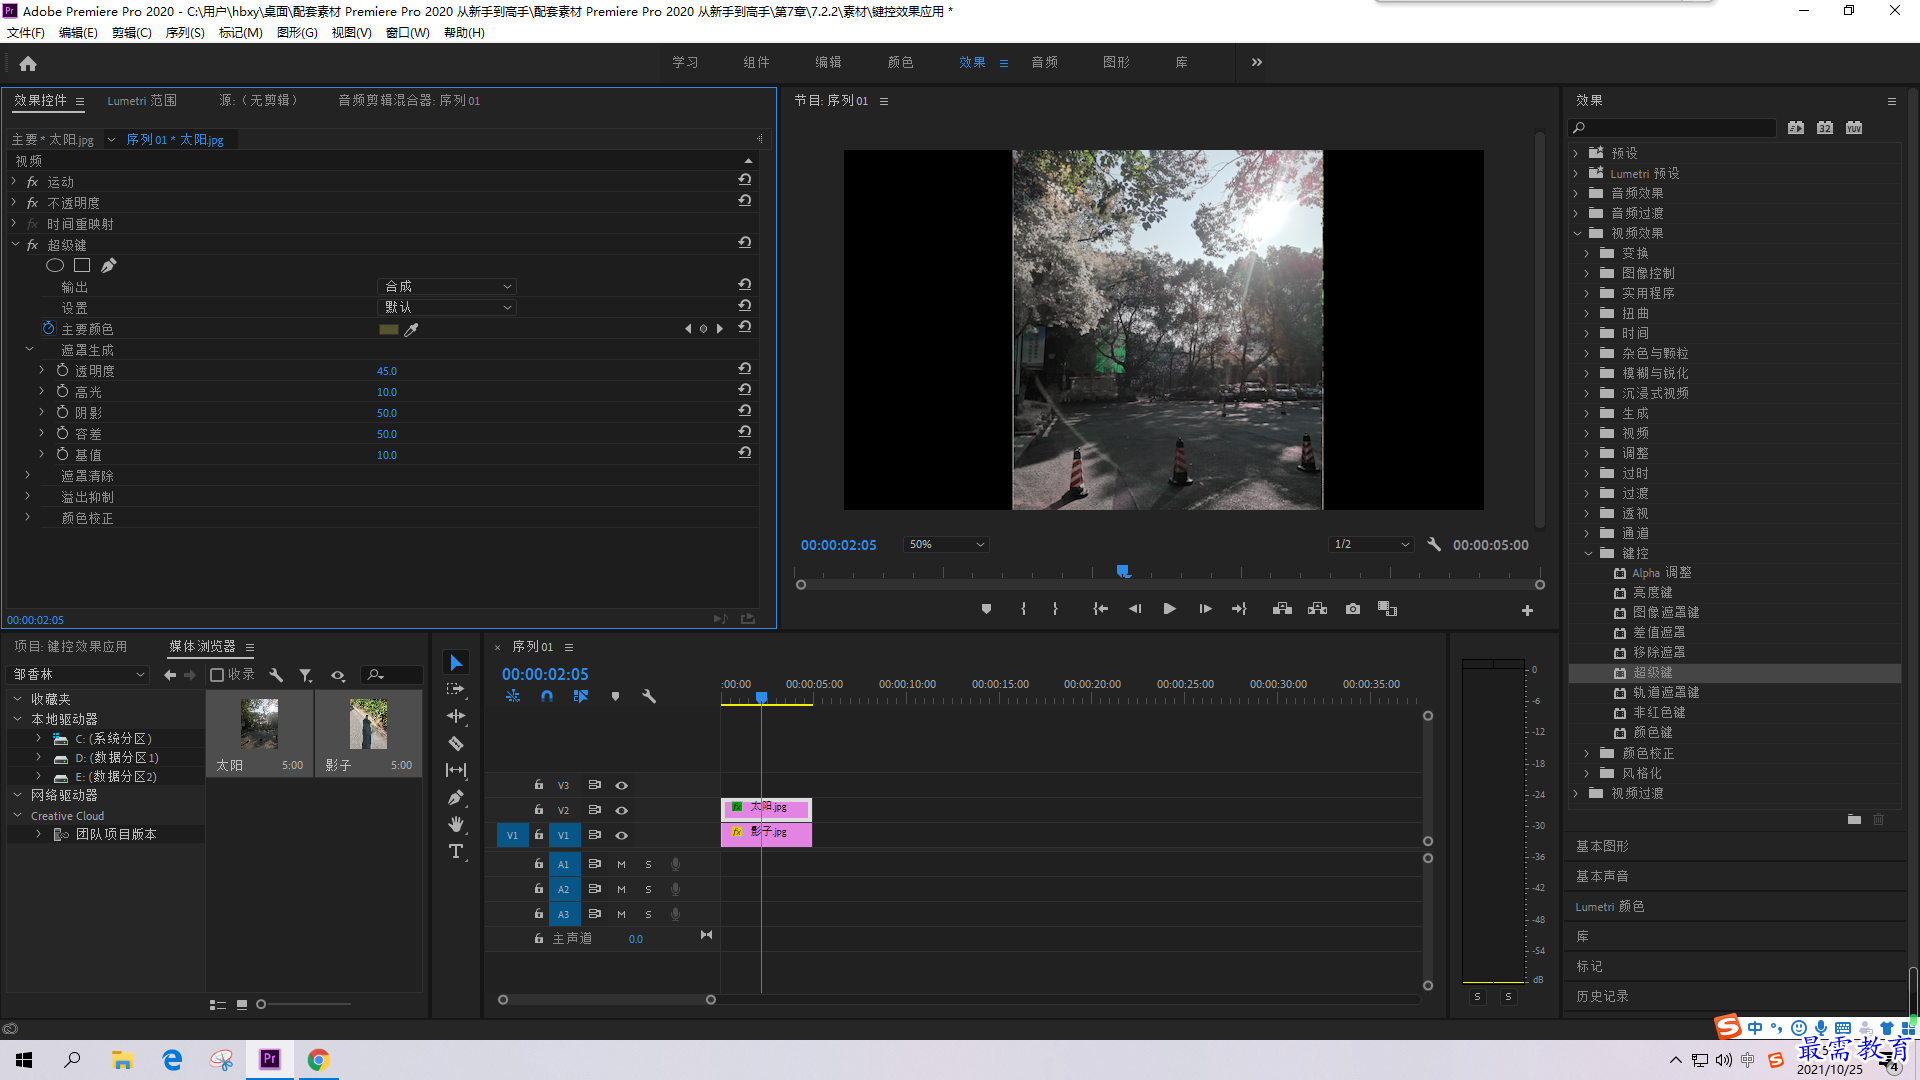Collapse the 键控 effects folder
Image resolution: width=1920 pixels, height=1080 pixels.
(x=1588, y=553)
